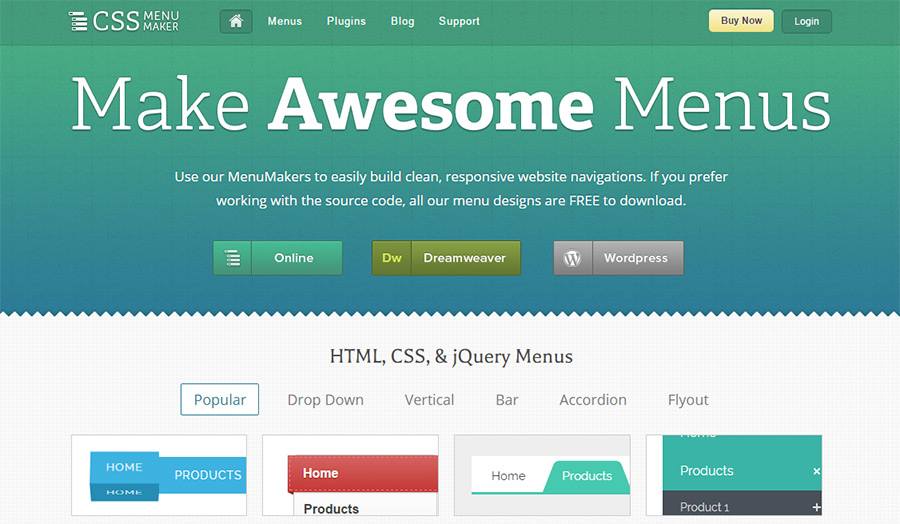The height and width of the screenshot is (524, 900).
Task: Click the WordPress logo icon
Action: click(x=573, y=258)
